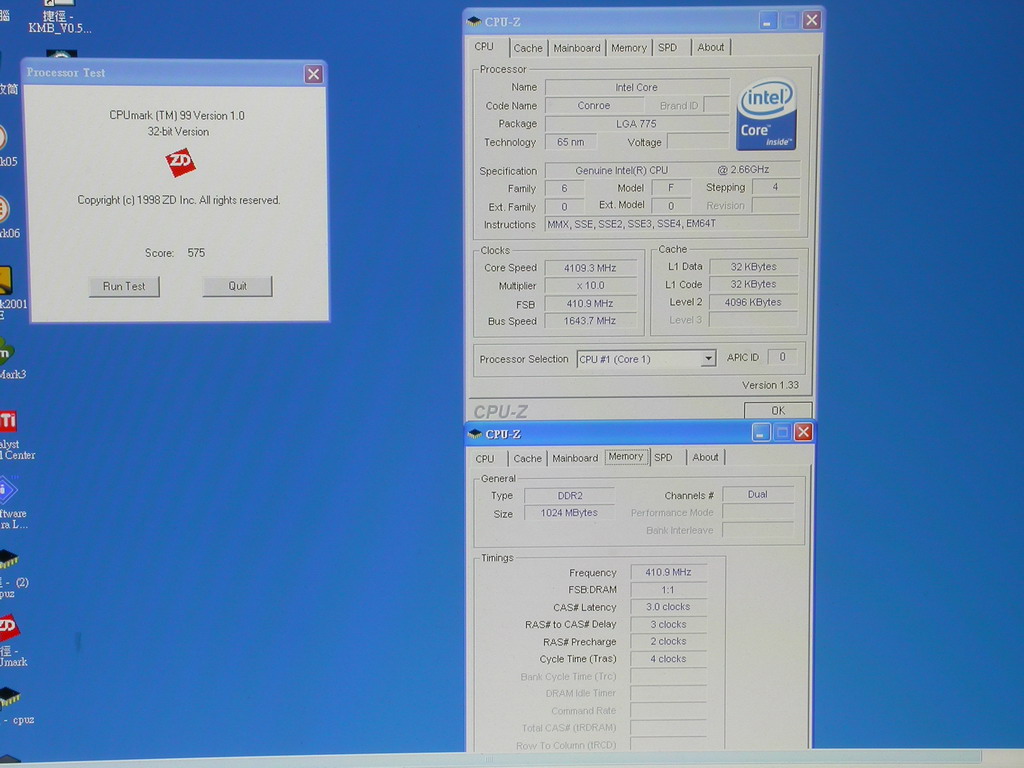Image resolution: width=1024 pixels, height=768 pixels.
Task: Click the Core Speed value 4109.3 MHz
Action: (x=590, y=268)
